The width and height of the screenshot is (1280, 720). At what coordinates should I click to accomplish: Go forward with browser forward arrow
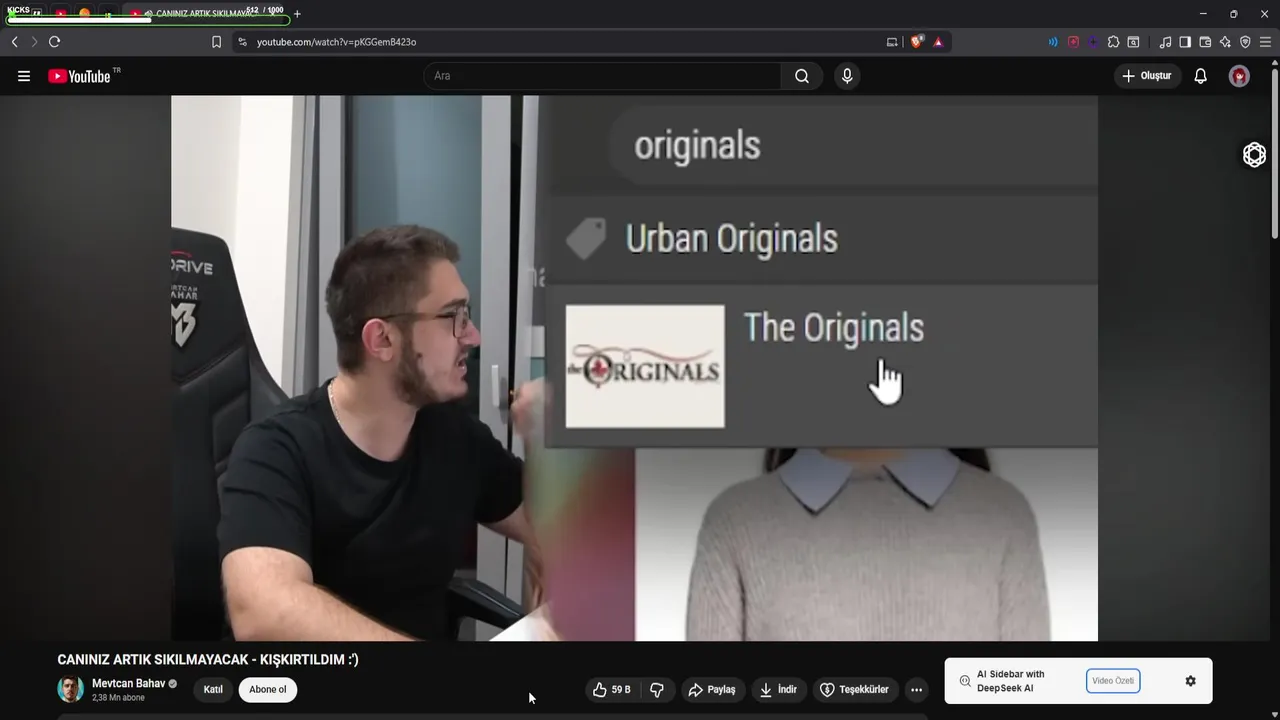[x=34, y=42]
